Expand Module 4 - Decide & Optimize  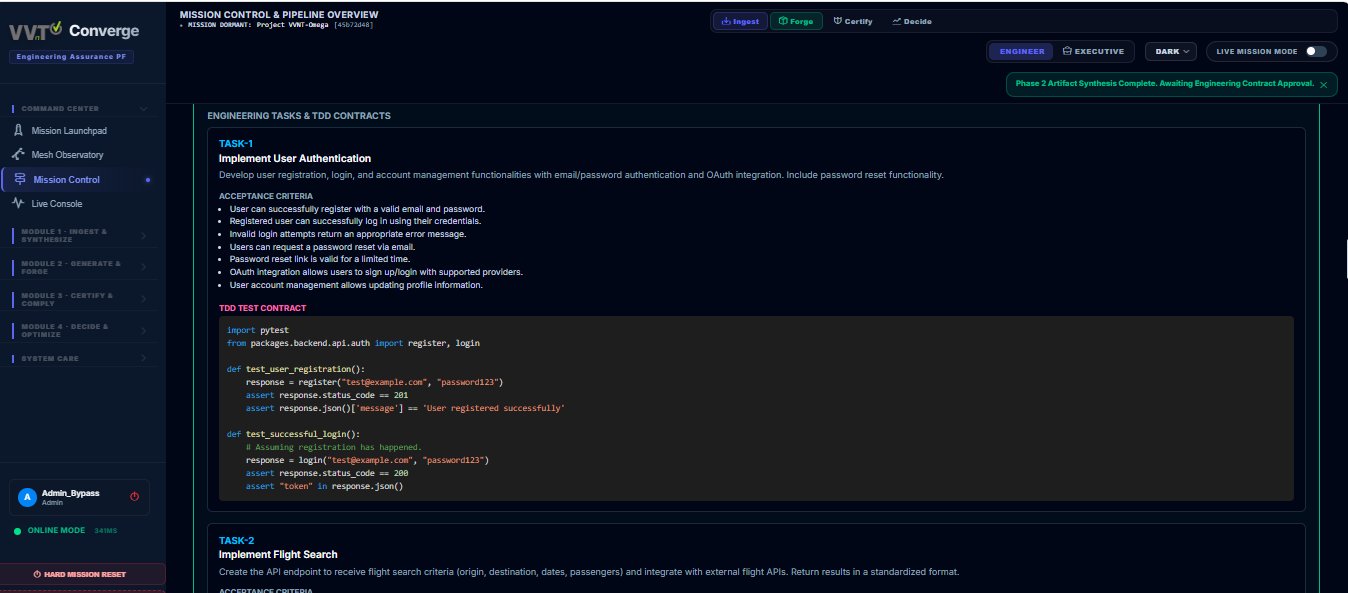click(79, 330)
